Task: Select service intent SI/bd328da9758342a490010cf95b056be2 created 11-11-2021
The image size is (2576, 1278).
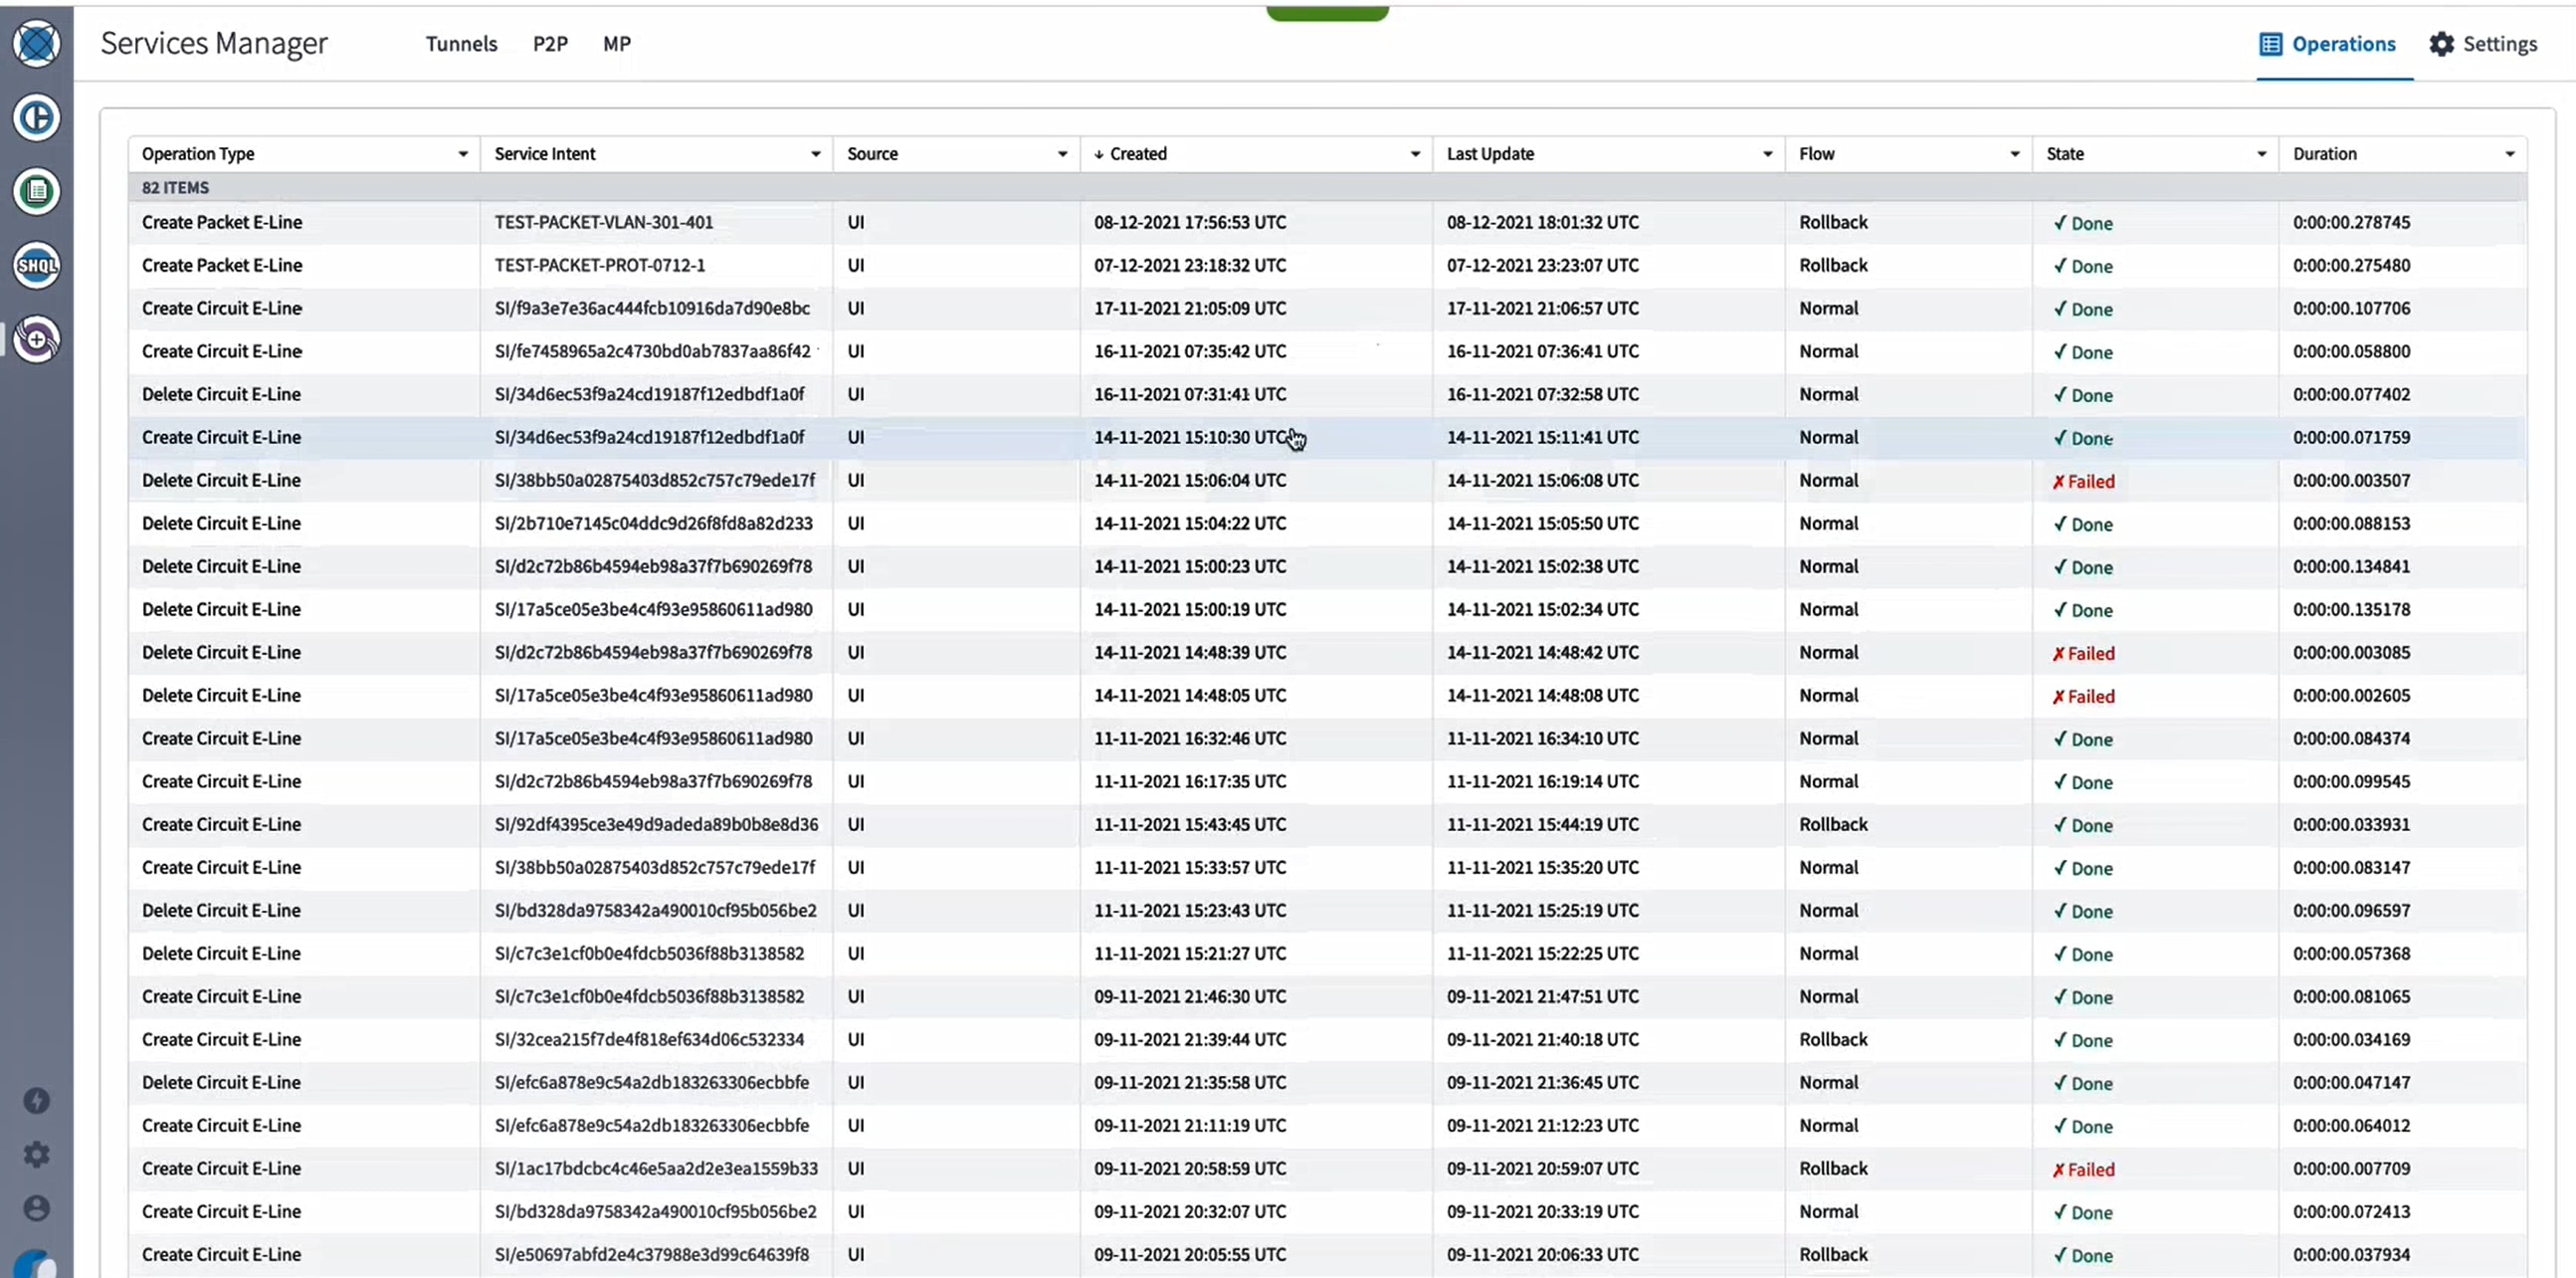Action: click(656, 910)
